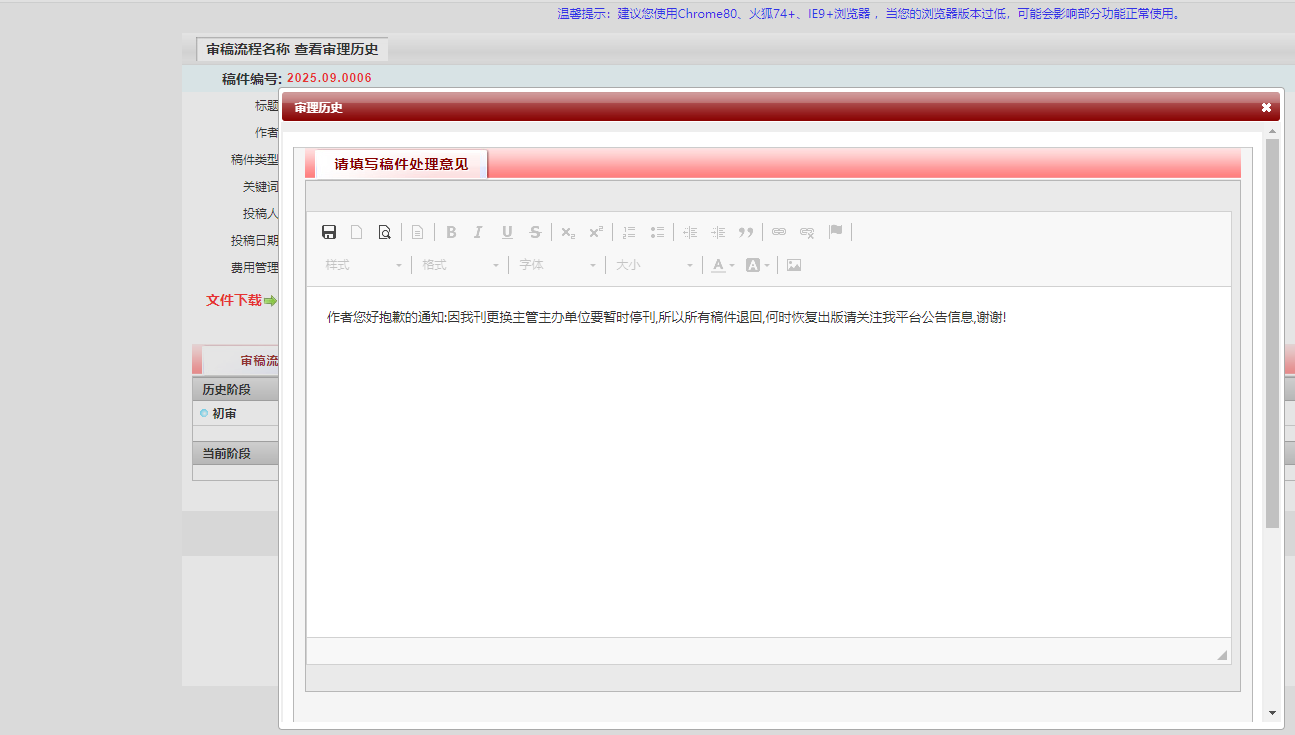The width and height of the screenshot is (1295, 735).
Task: Click the Insert Link icon
Action: click(779, 232)
